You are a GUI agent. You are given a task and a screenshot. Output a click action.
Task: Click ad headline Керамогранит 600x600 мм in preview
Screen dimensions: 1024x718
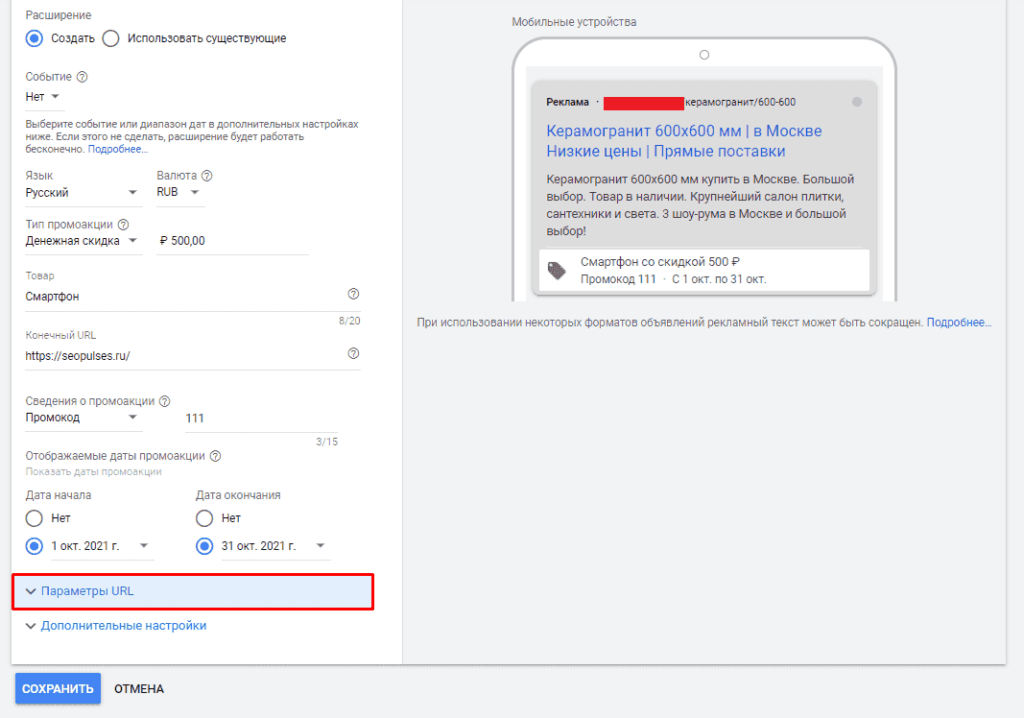click(684, 141)
